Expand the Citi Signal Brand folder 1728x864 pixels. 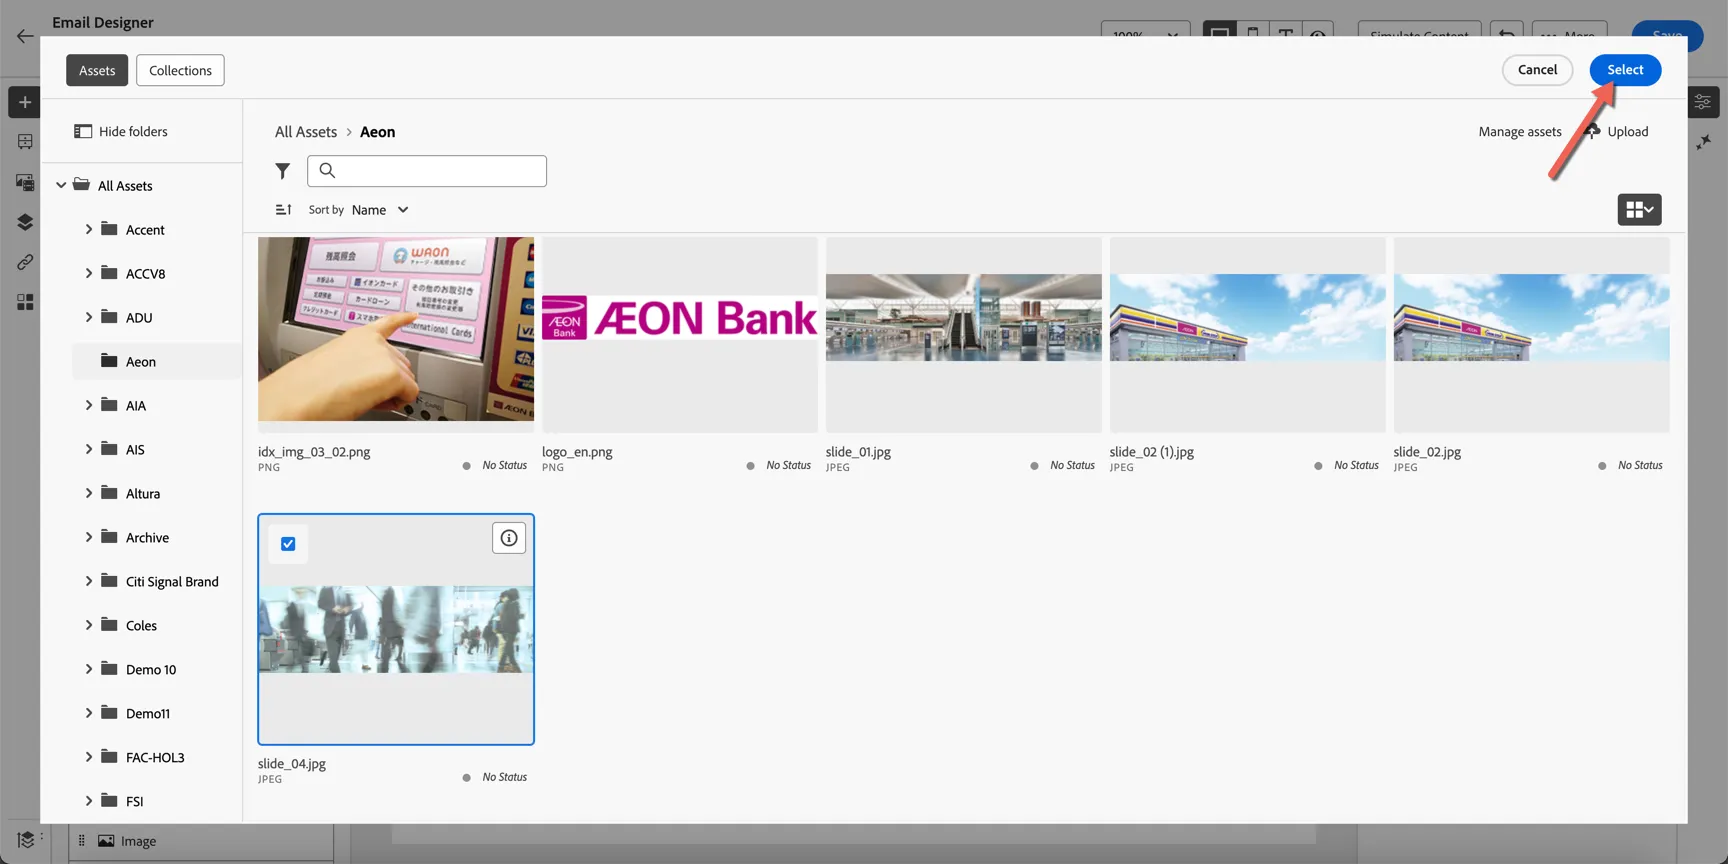coord(88,581)
